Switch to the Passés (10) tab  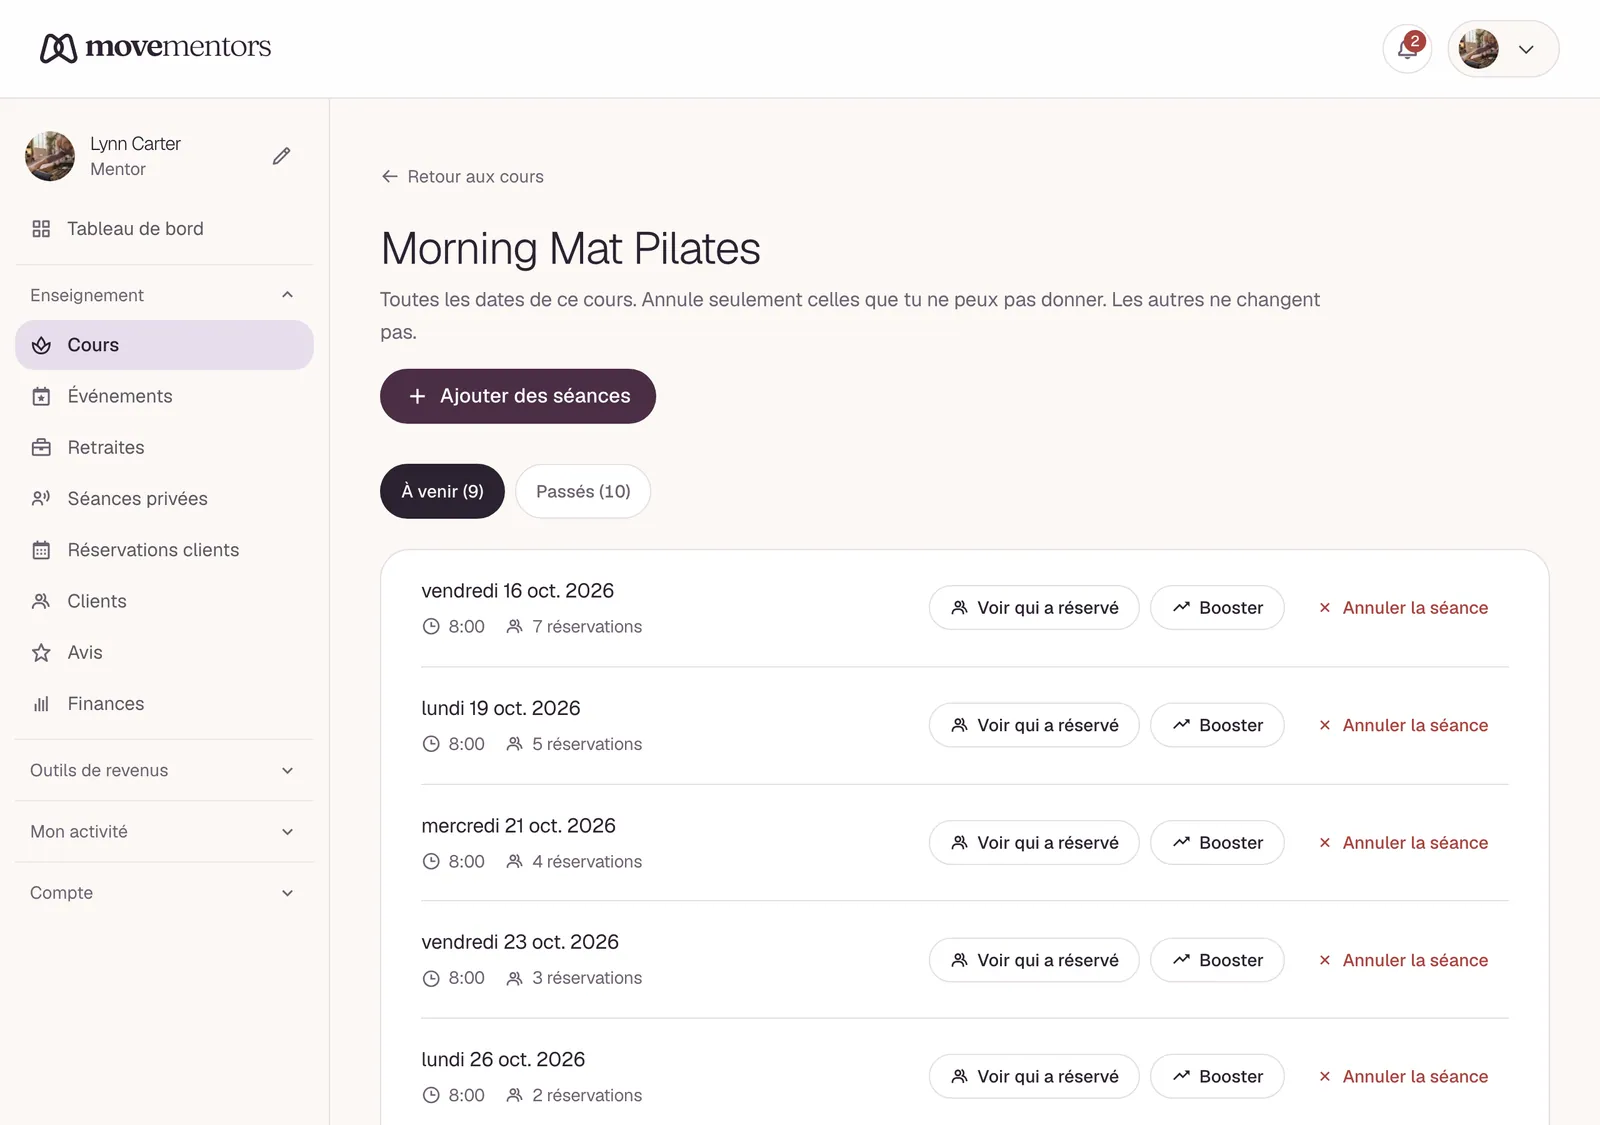tap(583, 491)
